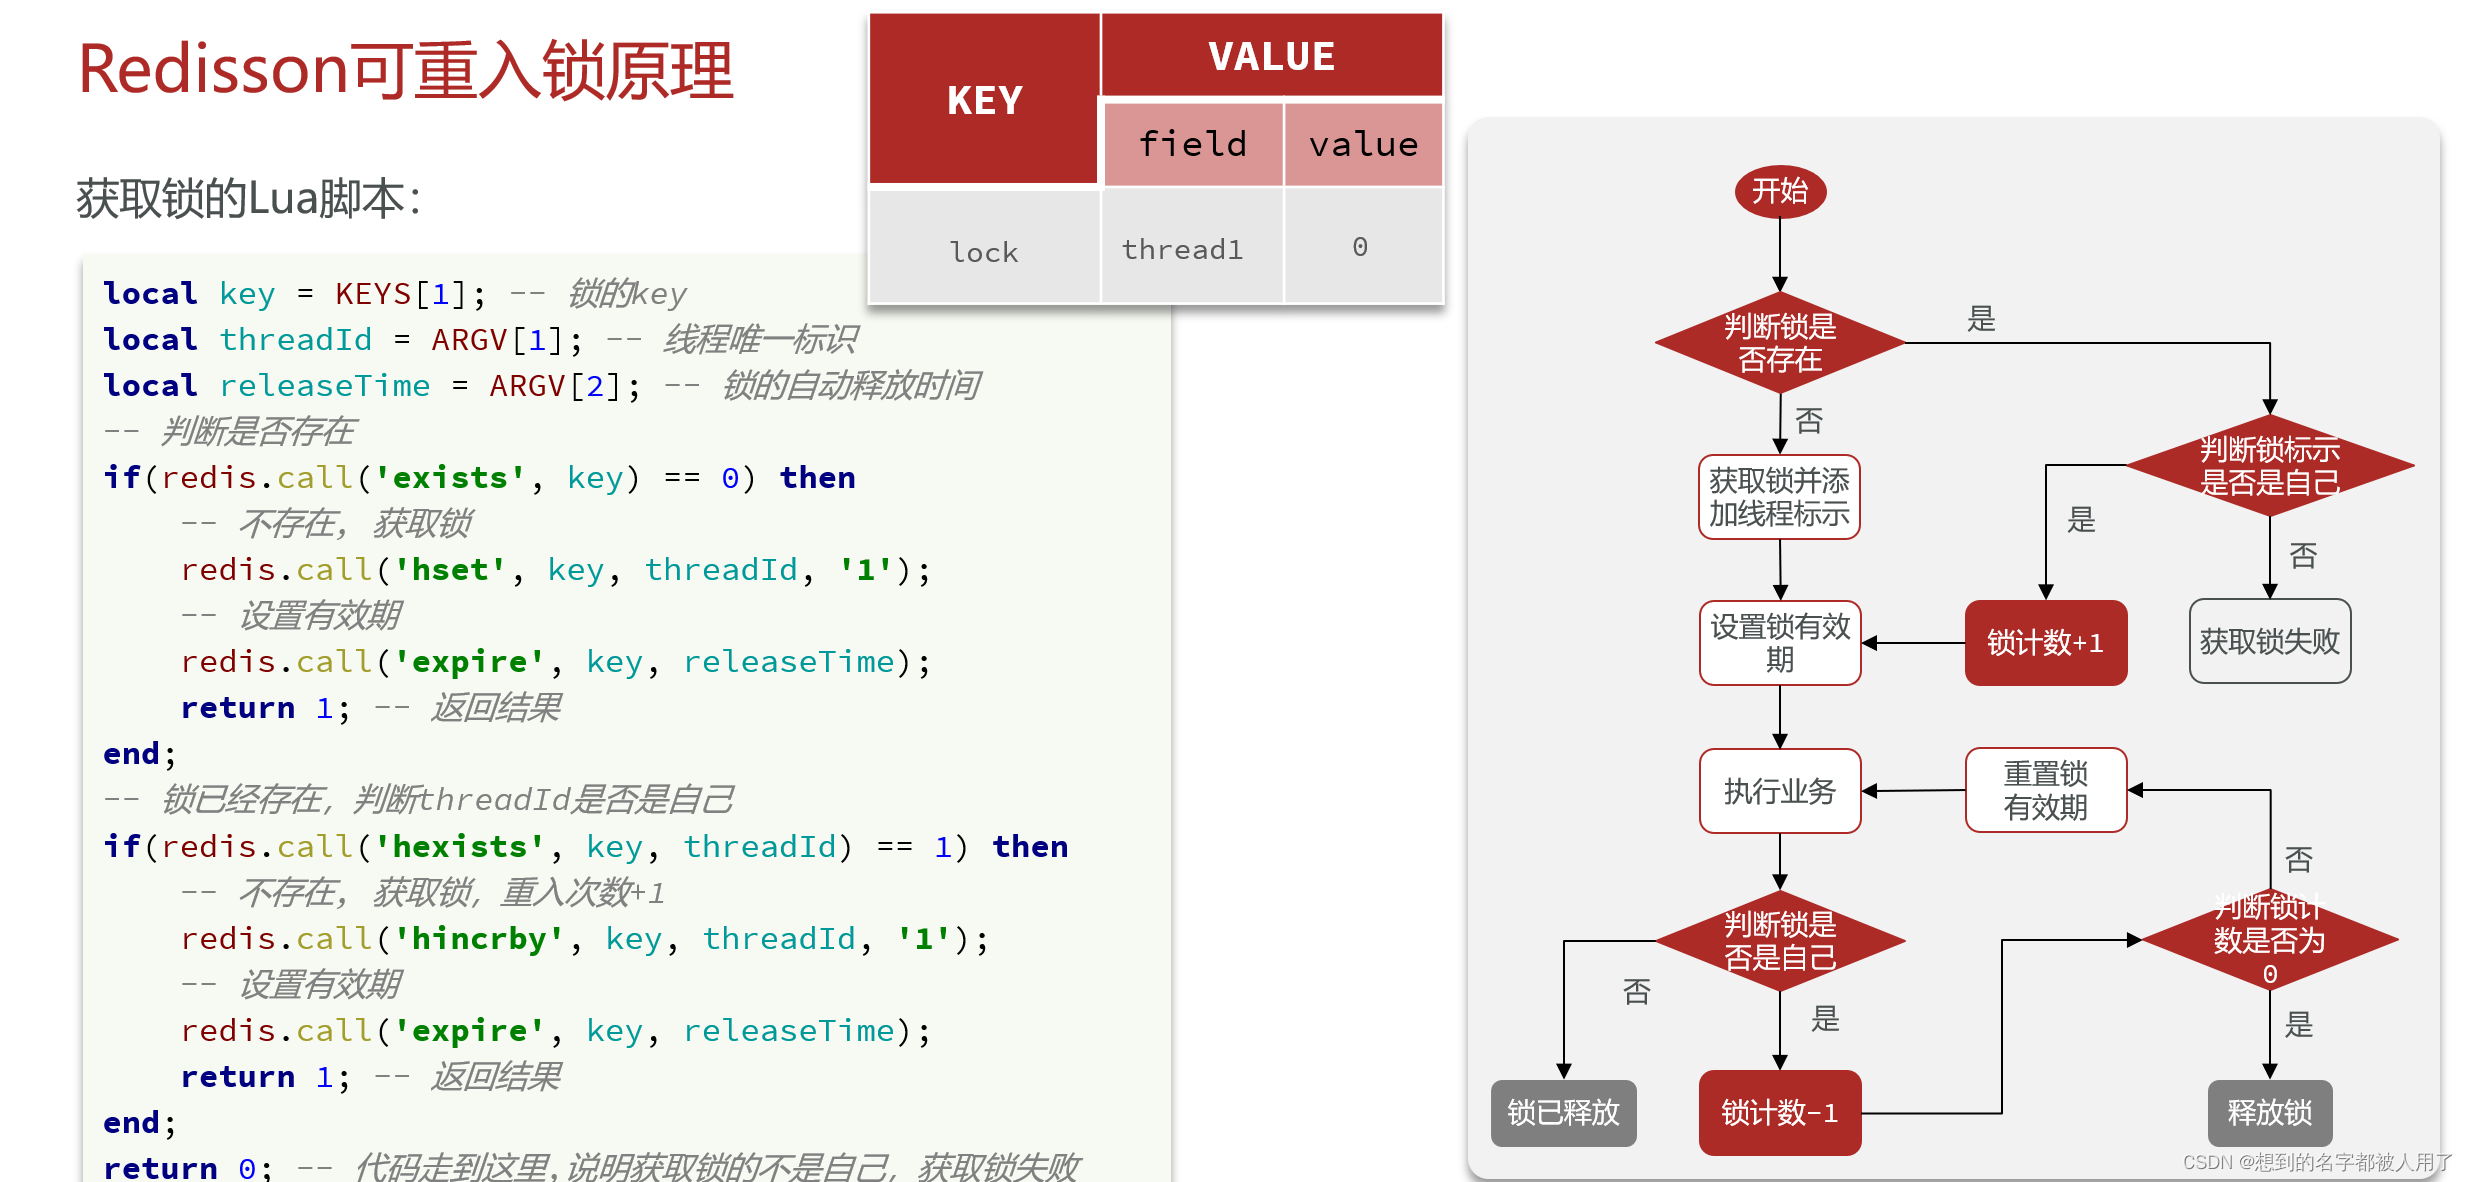Select the subtitle '获取锁的Lua脚本:'
The width and height of the screenshot is (2467, 1182).
249,198
